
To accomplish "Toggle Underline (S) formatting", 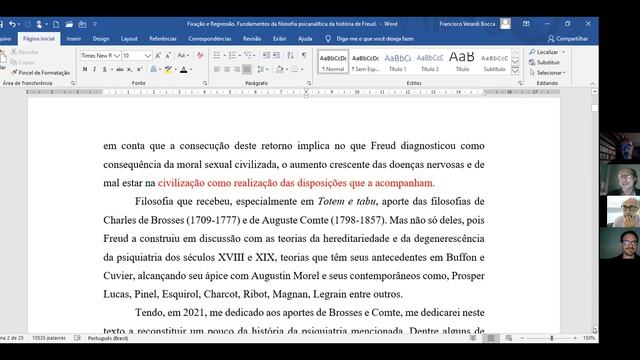I will [x=104, y=69].
